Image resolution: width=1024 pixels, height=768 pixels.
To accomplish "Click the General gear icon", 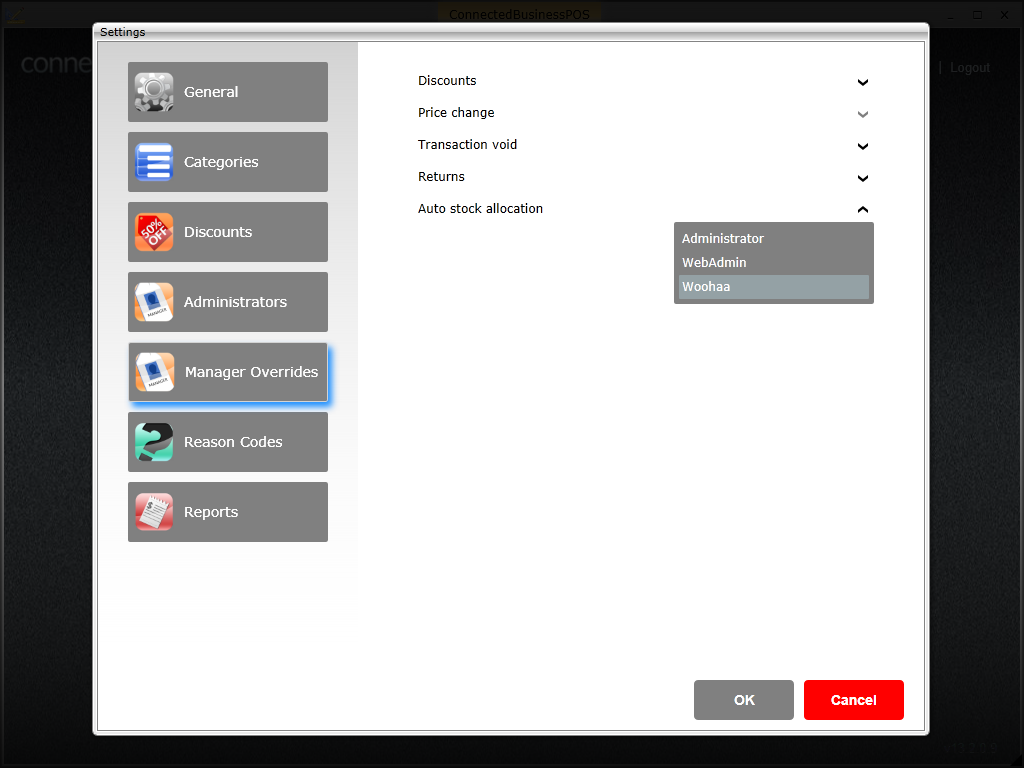I will click(153, 92).
